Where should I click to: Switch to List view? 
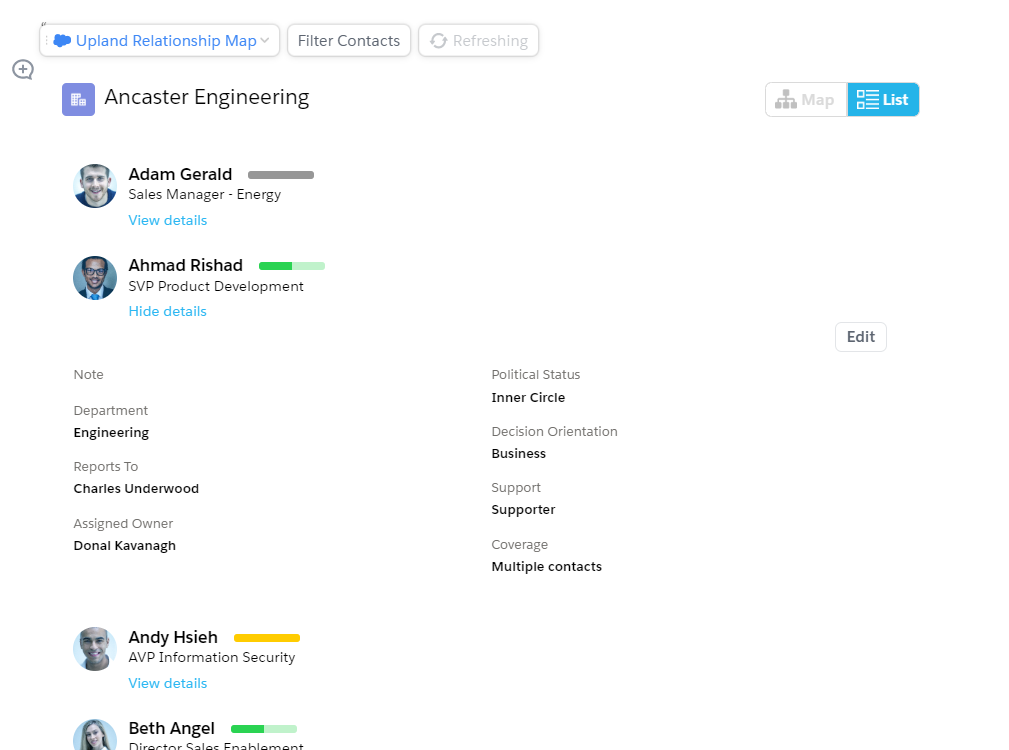pyautogui.click(x=883, y=100)
